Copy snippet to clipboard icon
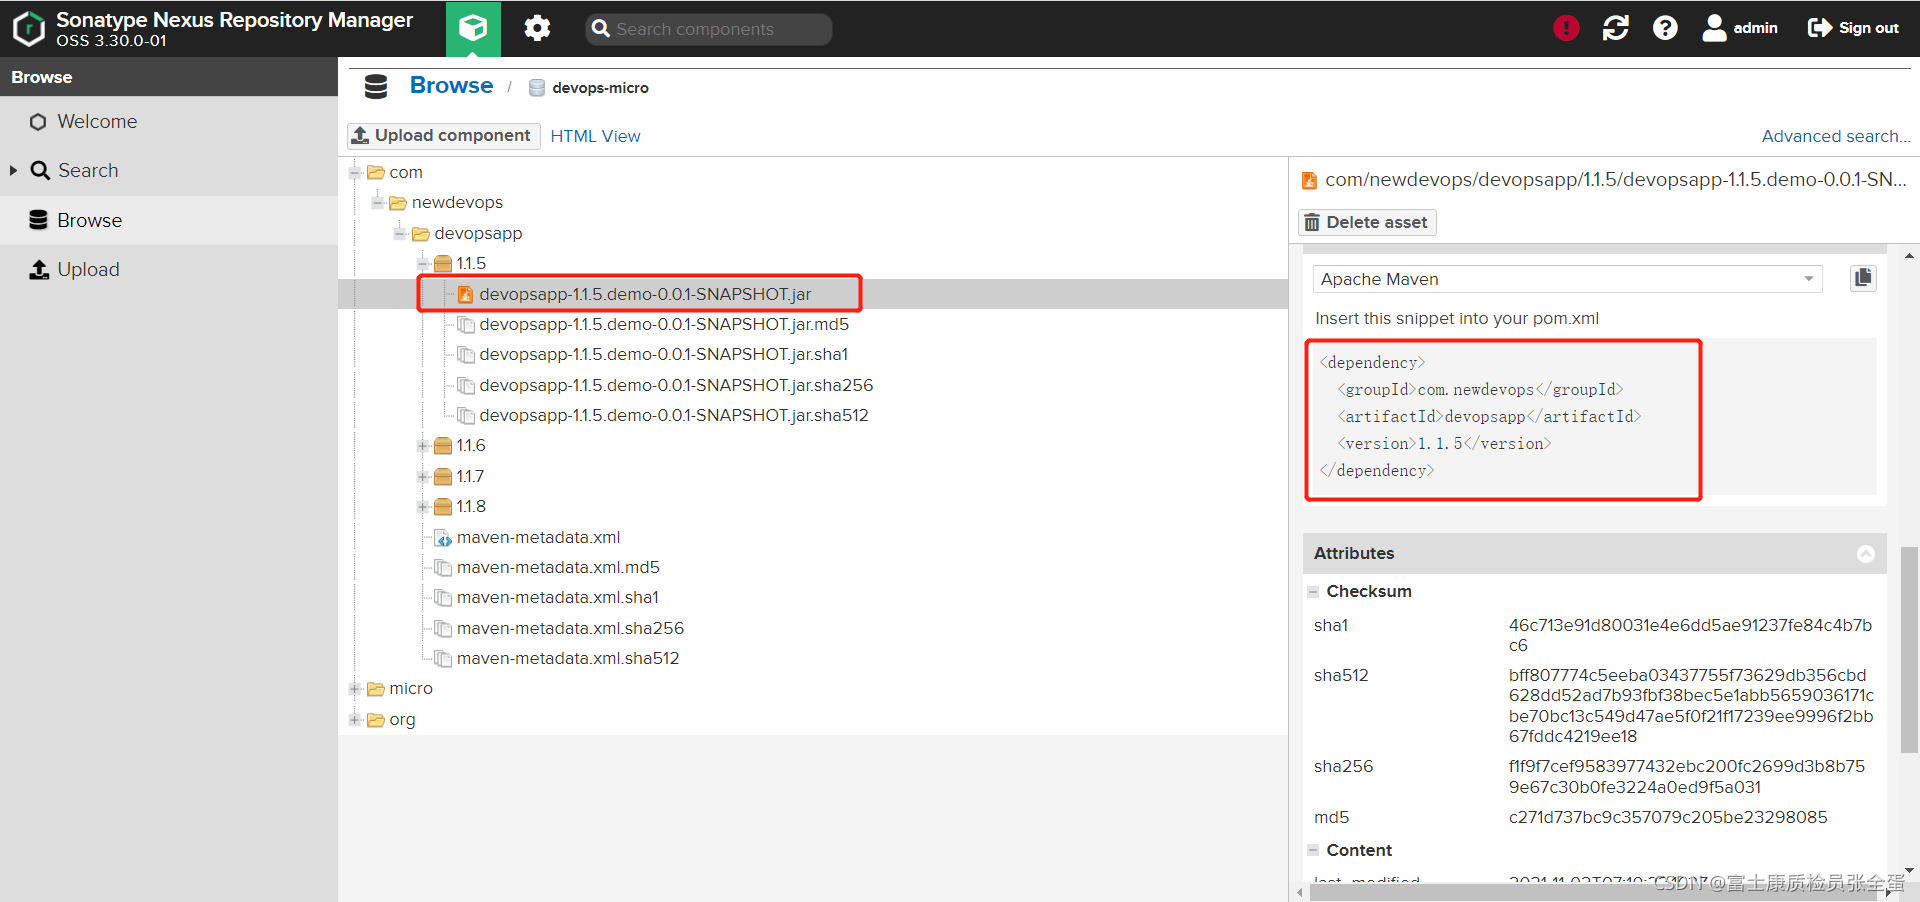The image size is (1920, 902). [1863, 278]
